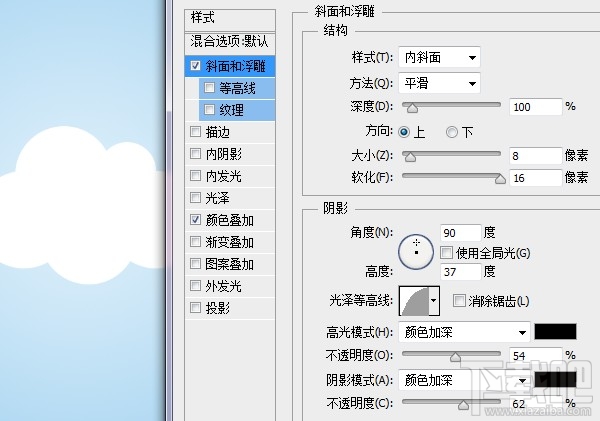Select the 下 direction radio button
Screen dimensions: 600x421
pyautogui.click(x=452, y=132)
